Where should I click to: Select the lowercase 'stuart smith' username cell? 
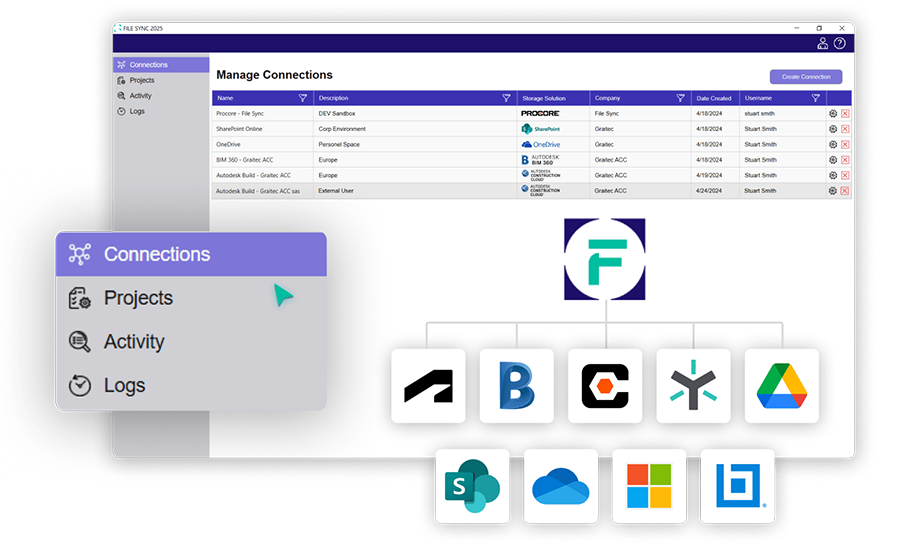(783, 114)
